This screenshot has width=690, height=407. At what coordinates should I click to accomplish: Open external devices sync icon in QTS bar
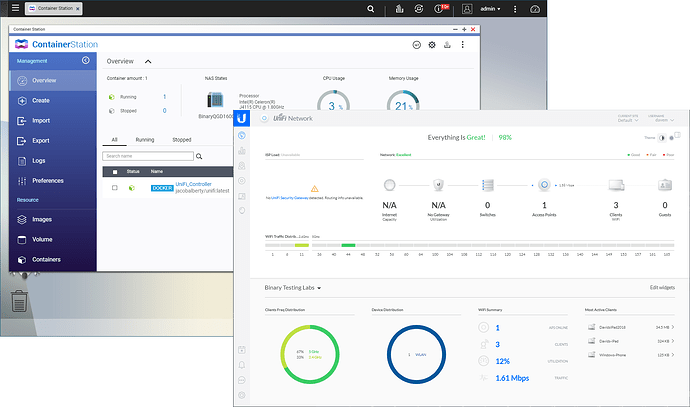(418, 9)
